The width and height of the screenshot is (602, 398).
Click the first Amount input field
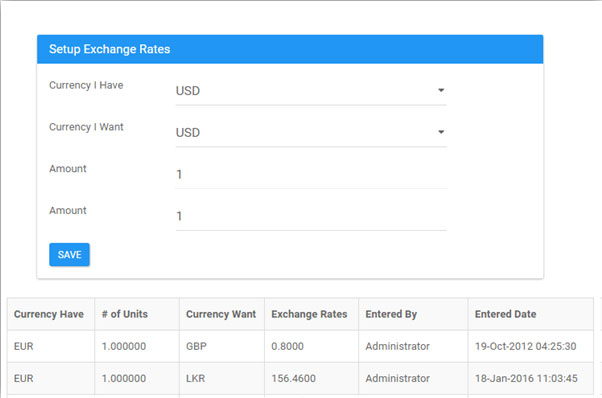click(311, 174)
